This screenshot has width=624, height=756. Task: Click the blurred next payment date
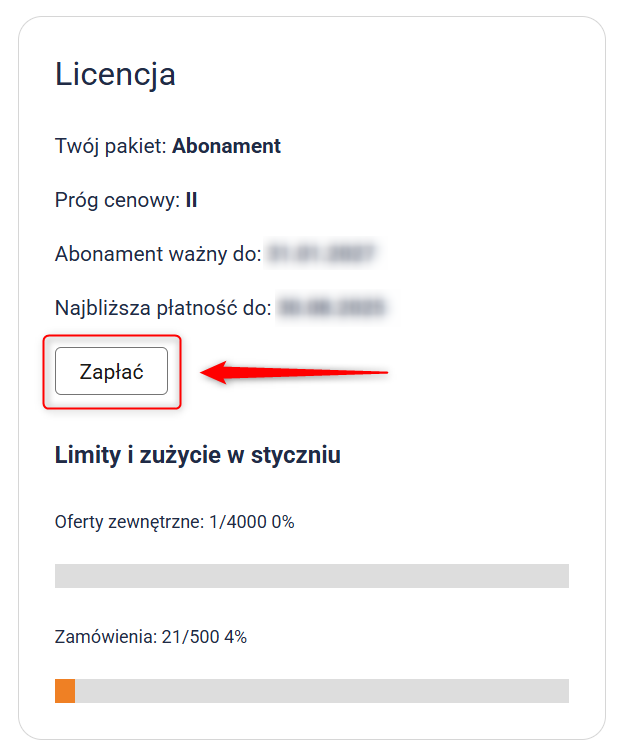click(x=332, y=308)
